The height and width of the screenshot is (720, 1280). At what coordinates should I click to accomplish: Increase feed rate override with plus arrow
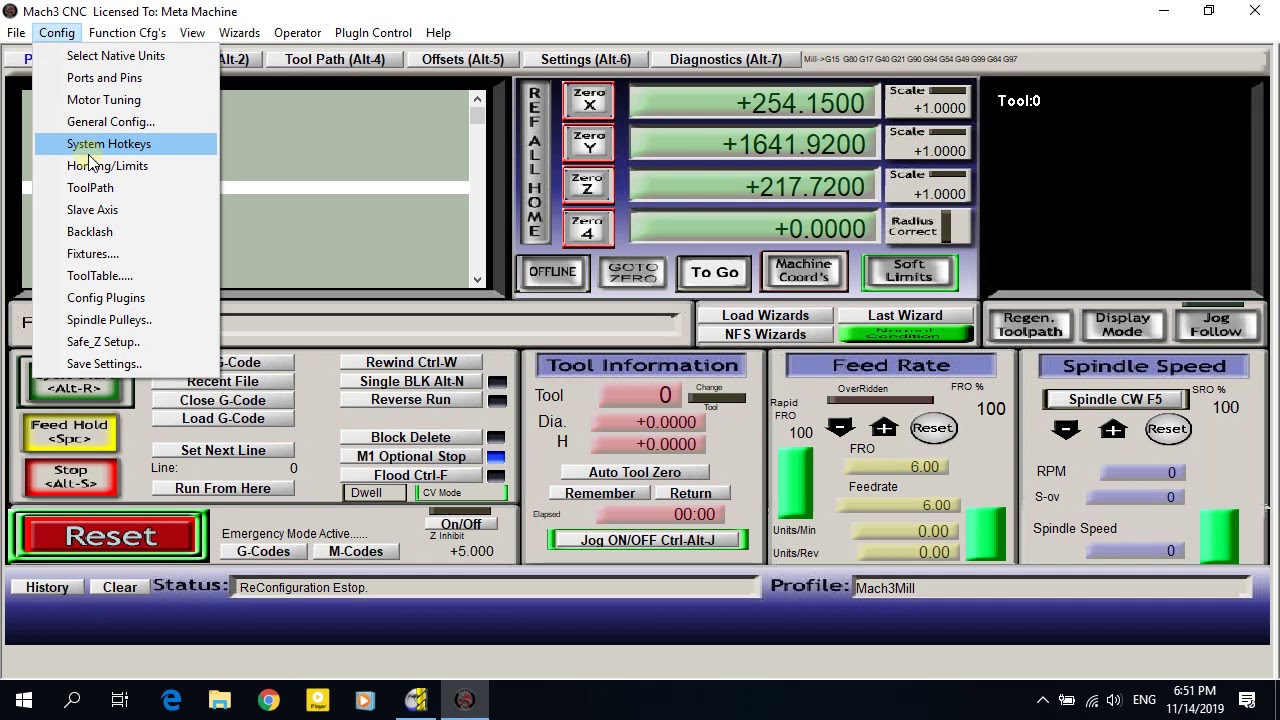884,428
